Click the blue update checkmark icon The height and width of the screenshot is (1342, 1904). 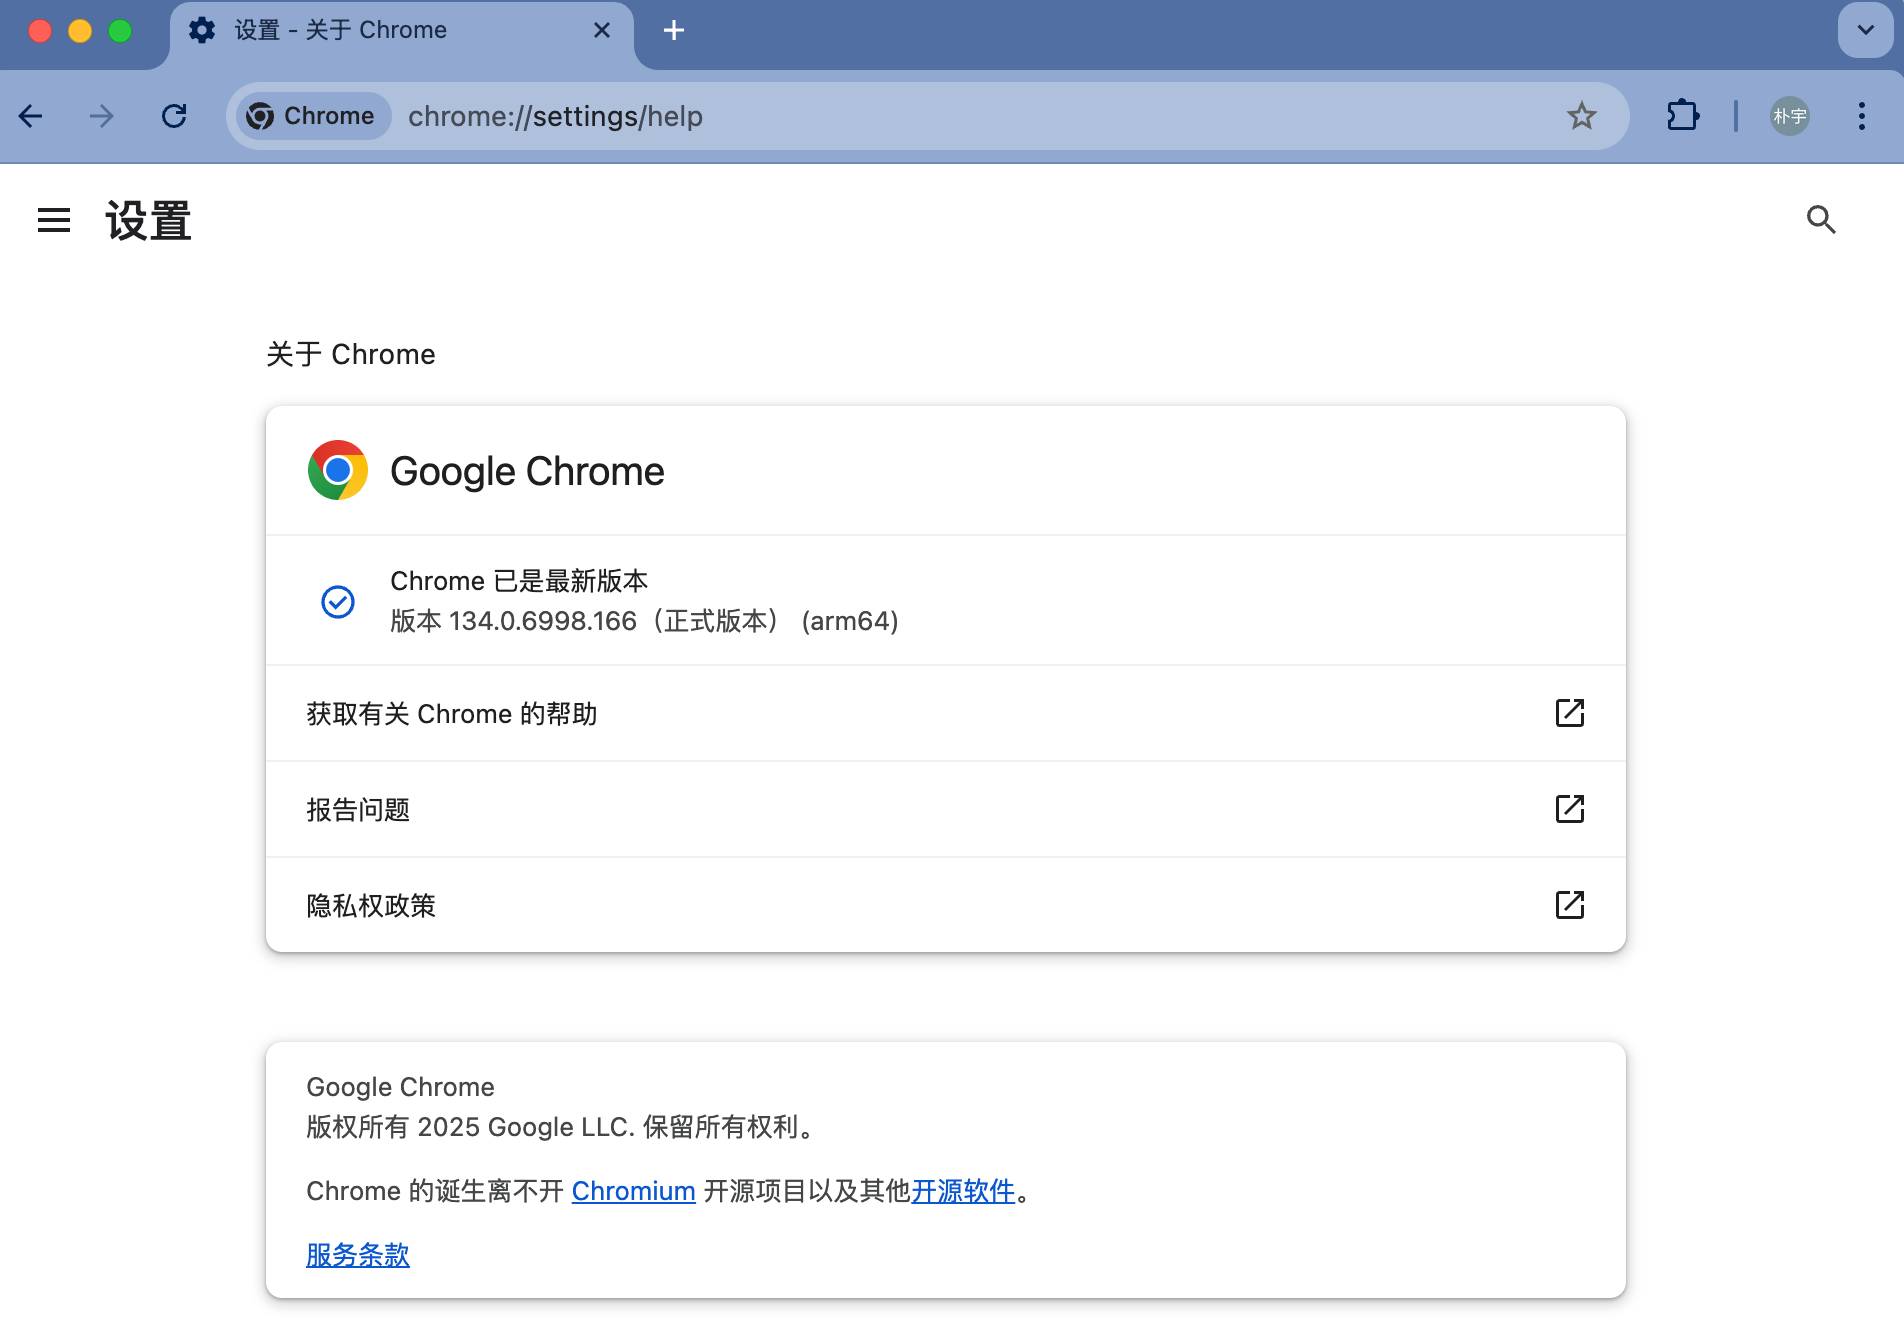(338, 601)
